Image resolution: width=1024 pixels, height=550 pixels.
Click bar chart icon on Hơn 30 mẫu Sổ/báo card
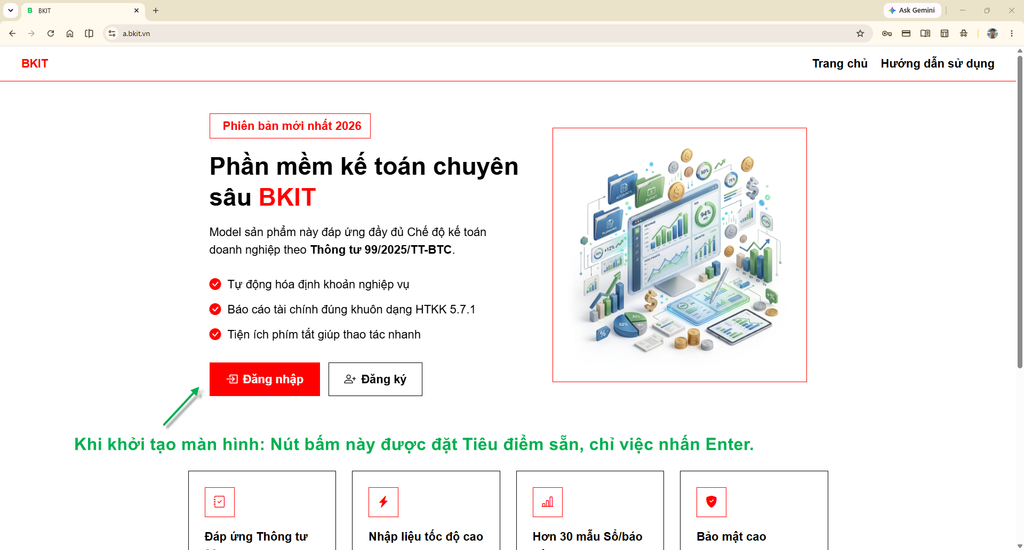(547, 502)
